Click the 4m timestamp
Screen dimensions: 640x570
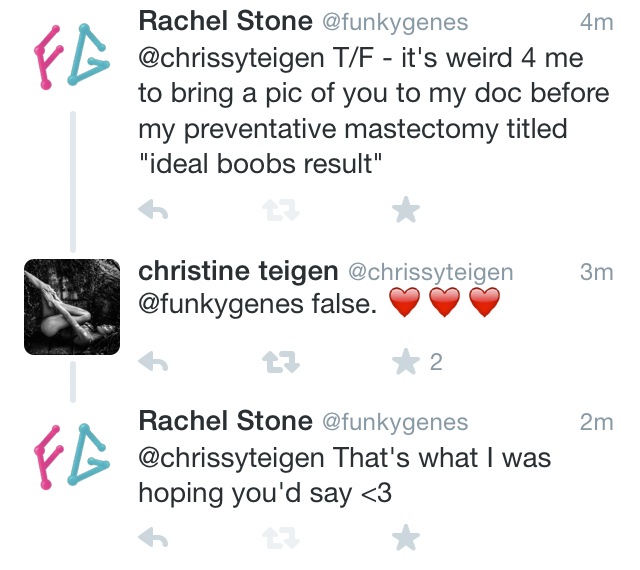596,21
